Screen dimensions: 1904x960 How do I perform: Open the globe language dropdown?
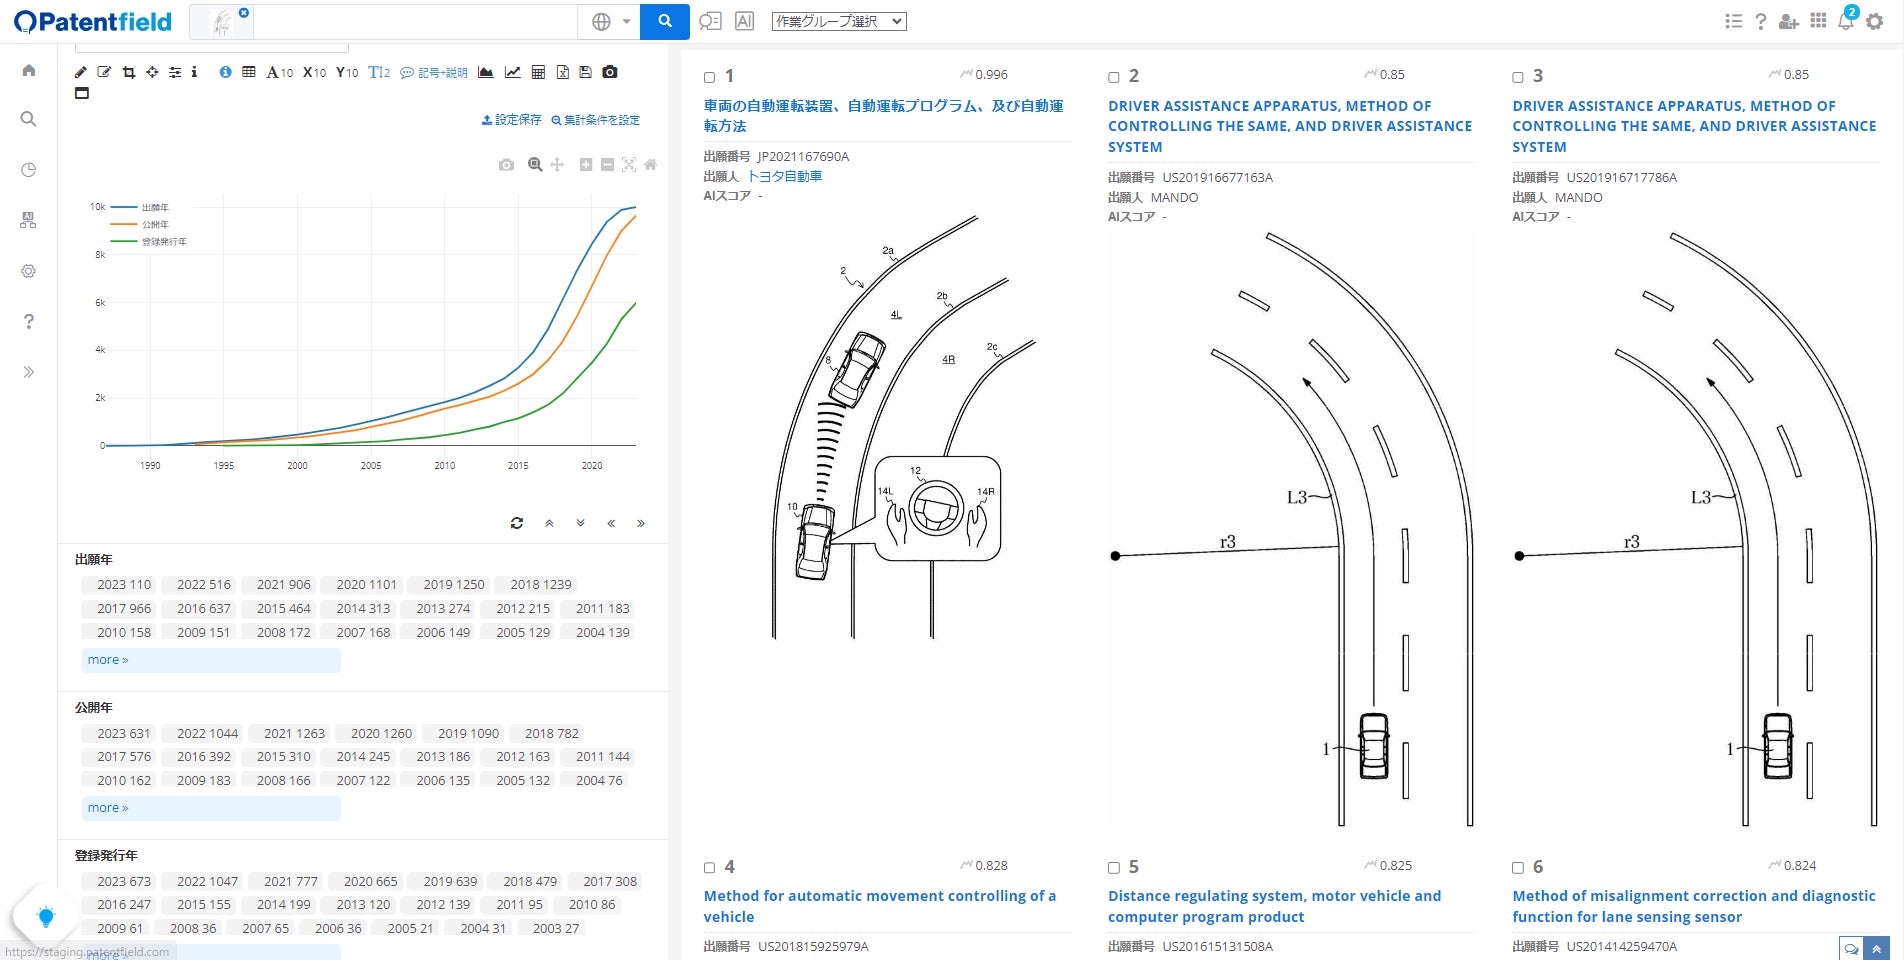(611, 21)
